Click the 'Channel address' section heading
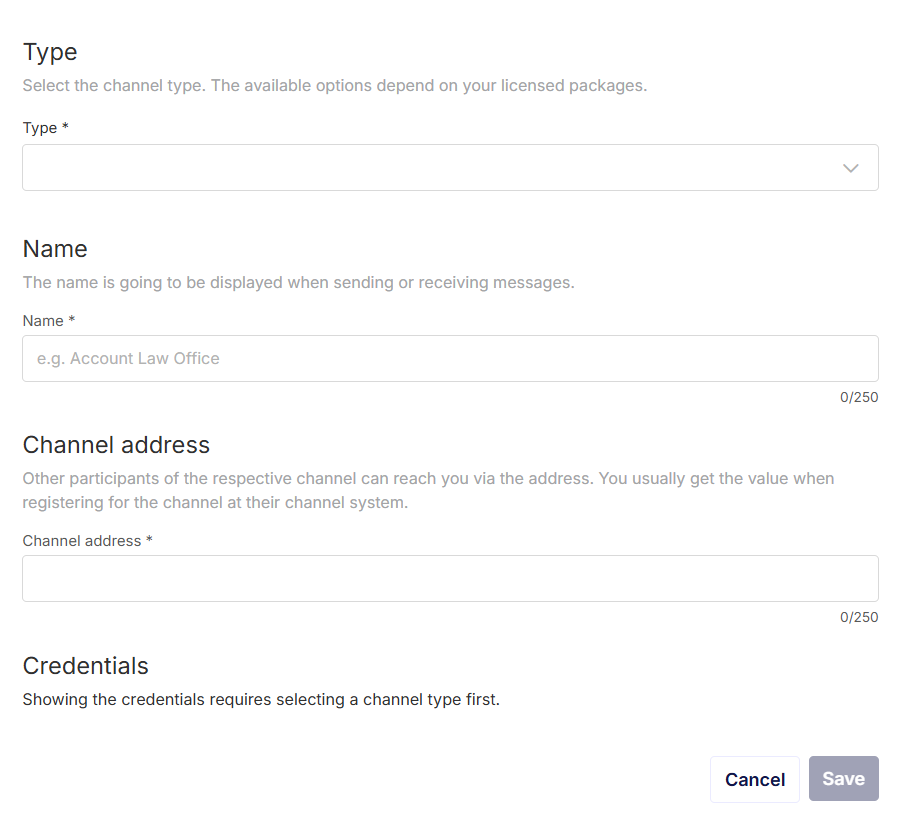This screenshot has width=902, height=815. pyautogui.click(x=116, y=445)
